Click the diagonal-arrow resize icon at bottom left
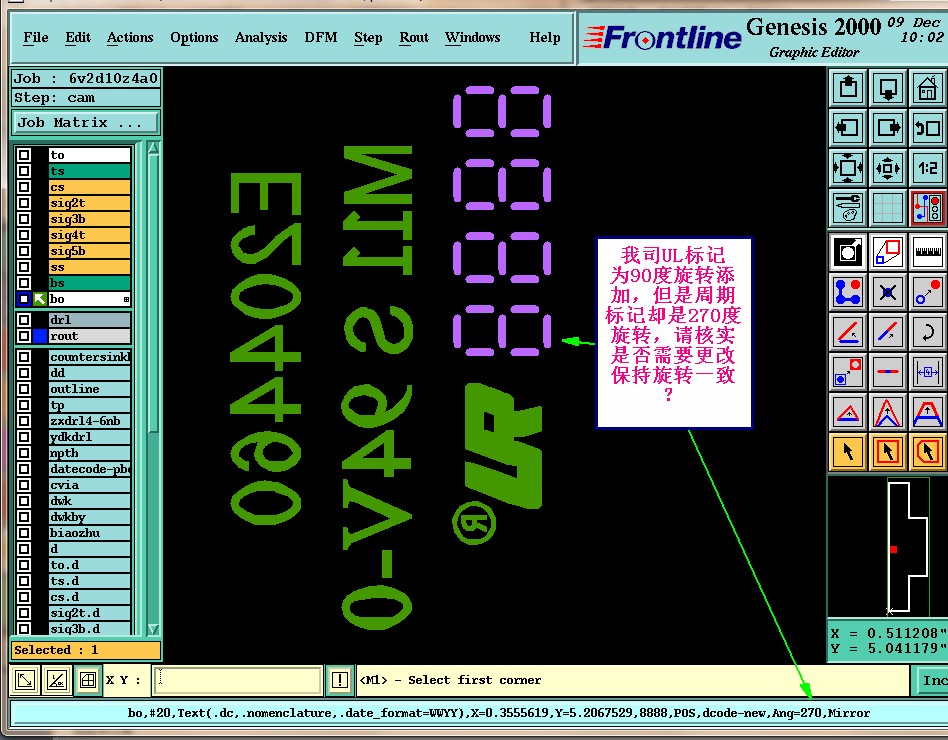Image resolution: width=948 pixels, height=740 pixels. click(x=25, y=680)
